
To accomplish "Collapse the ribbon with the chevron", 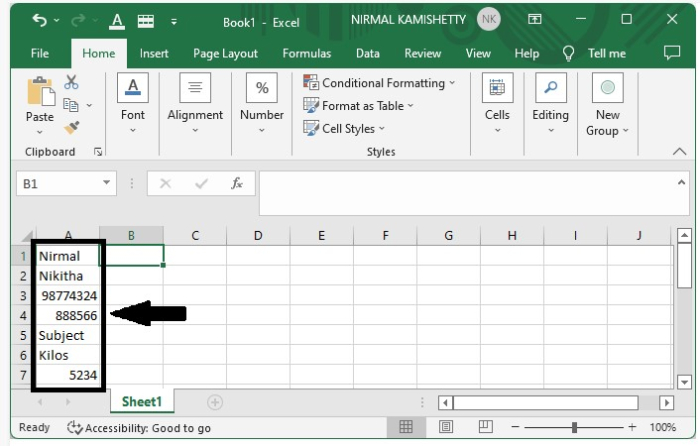I will click(x=679, y=152).
